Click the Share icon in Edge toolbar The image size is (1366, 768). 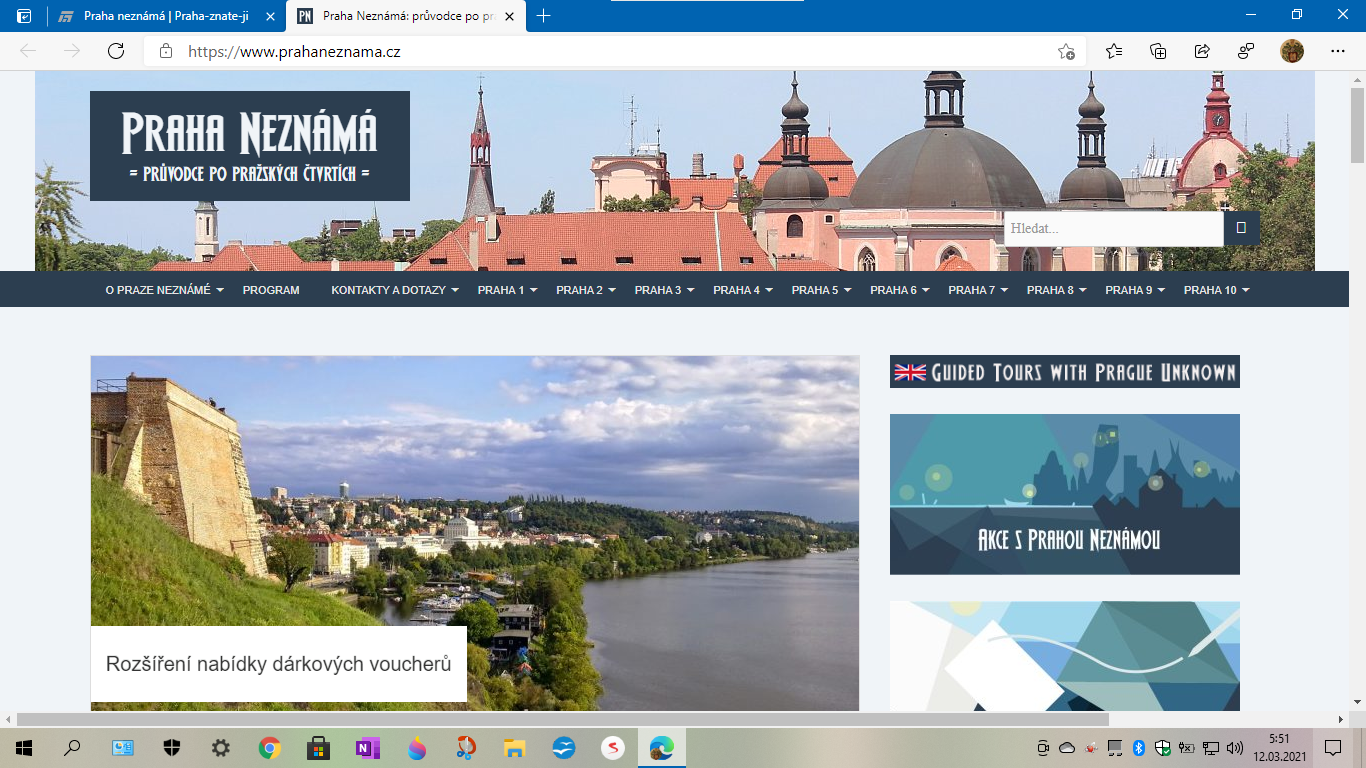tap(1202, 51)
